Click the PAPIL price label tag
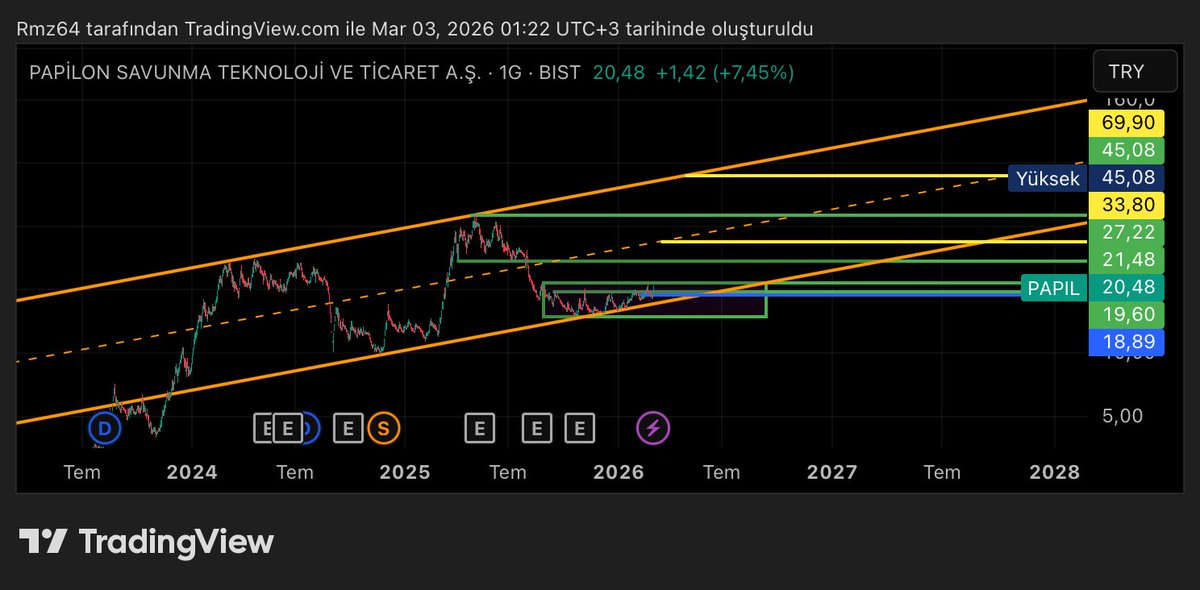The width and height of the screenshot is (1200, 590). pos(1054,288)
